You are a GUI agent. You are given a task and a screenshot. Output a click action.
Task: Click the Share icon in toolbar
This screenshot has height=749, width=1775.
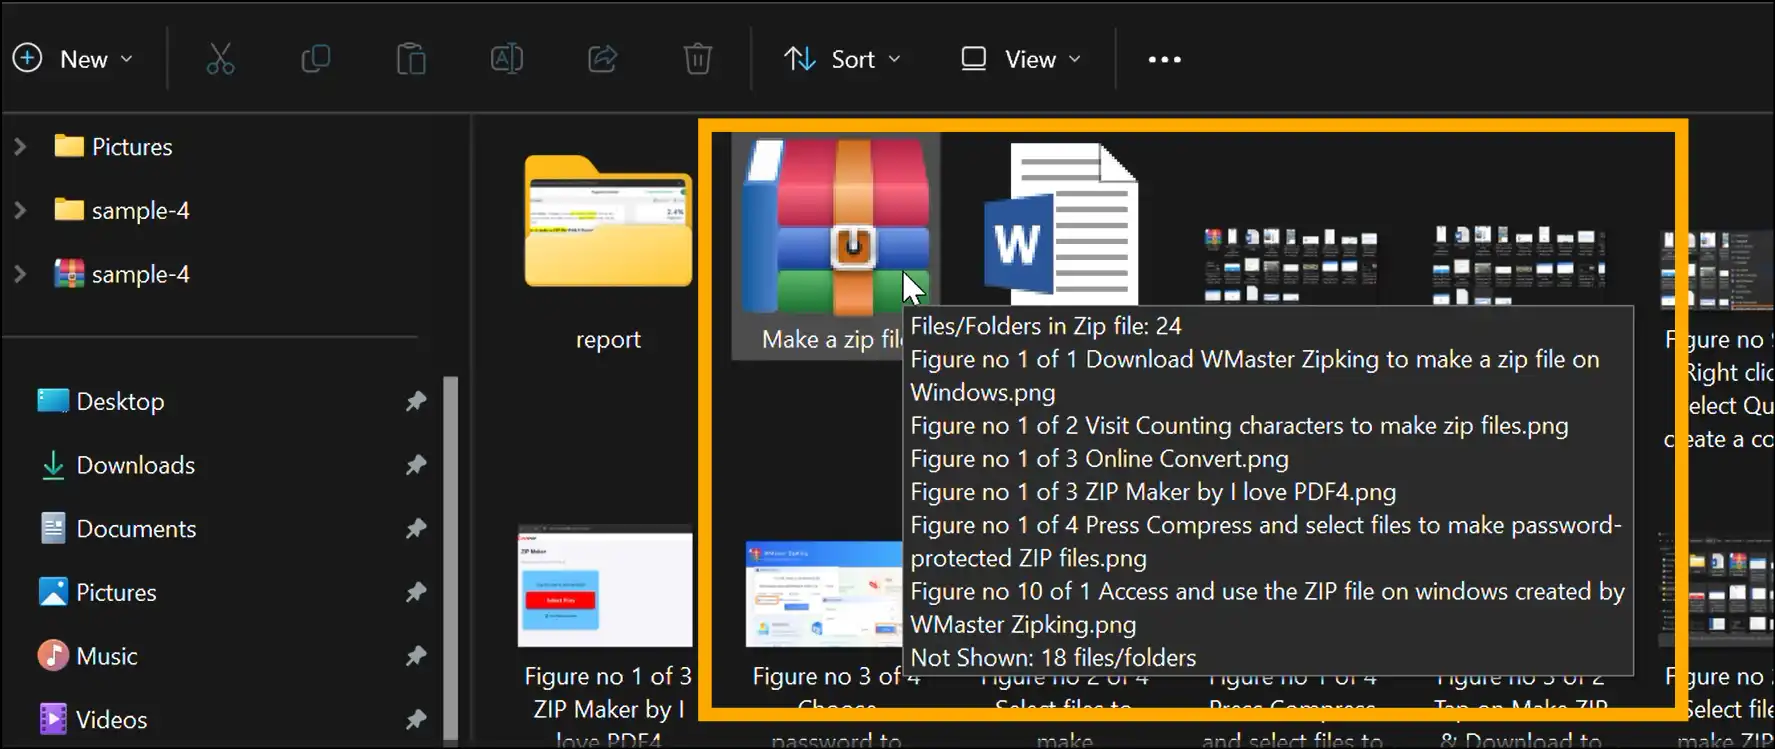pos(602,59)
